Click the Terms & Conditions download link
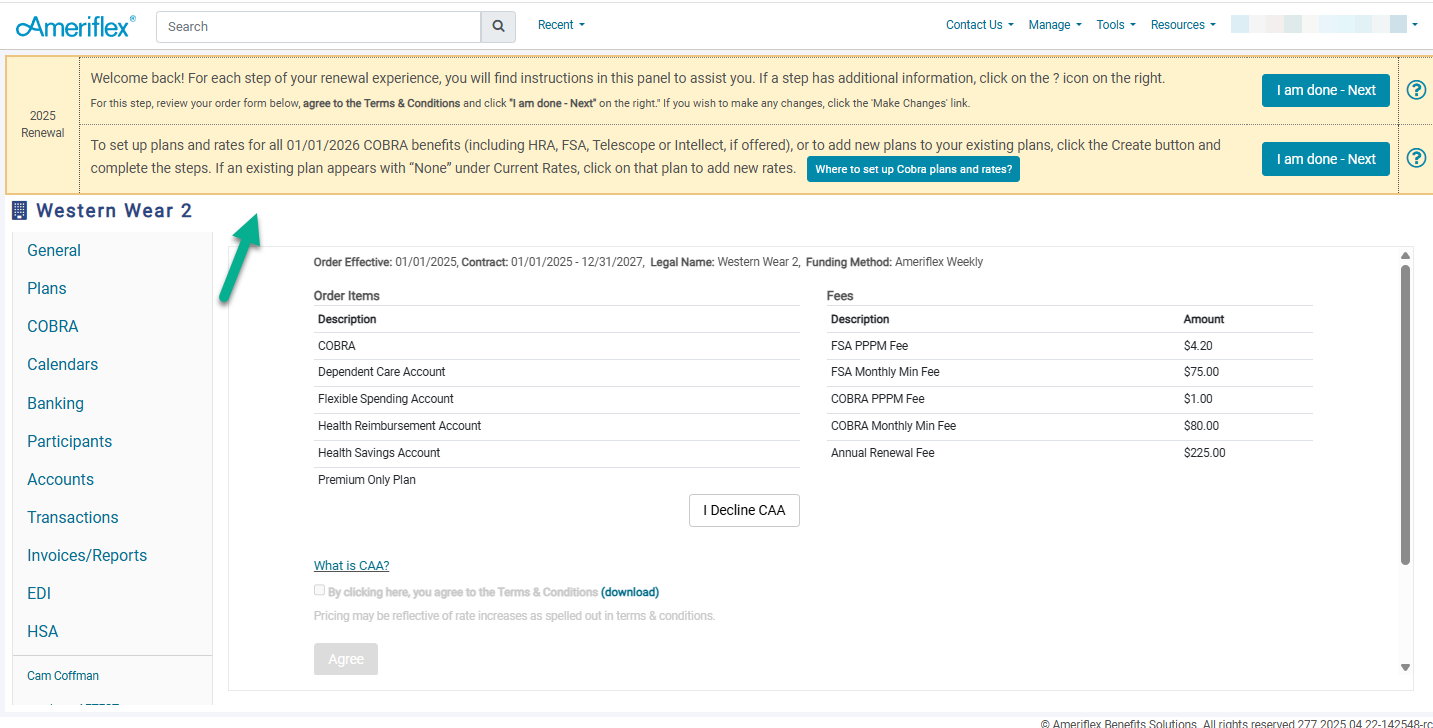 tap(630, 592)
